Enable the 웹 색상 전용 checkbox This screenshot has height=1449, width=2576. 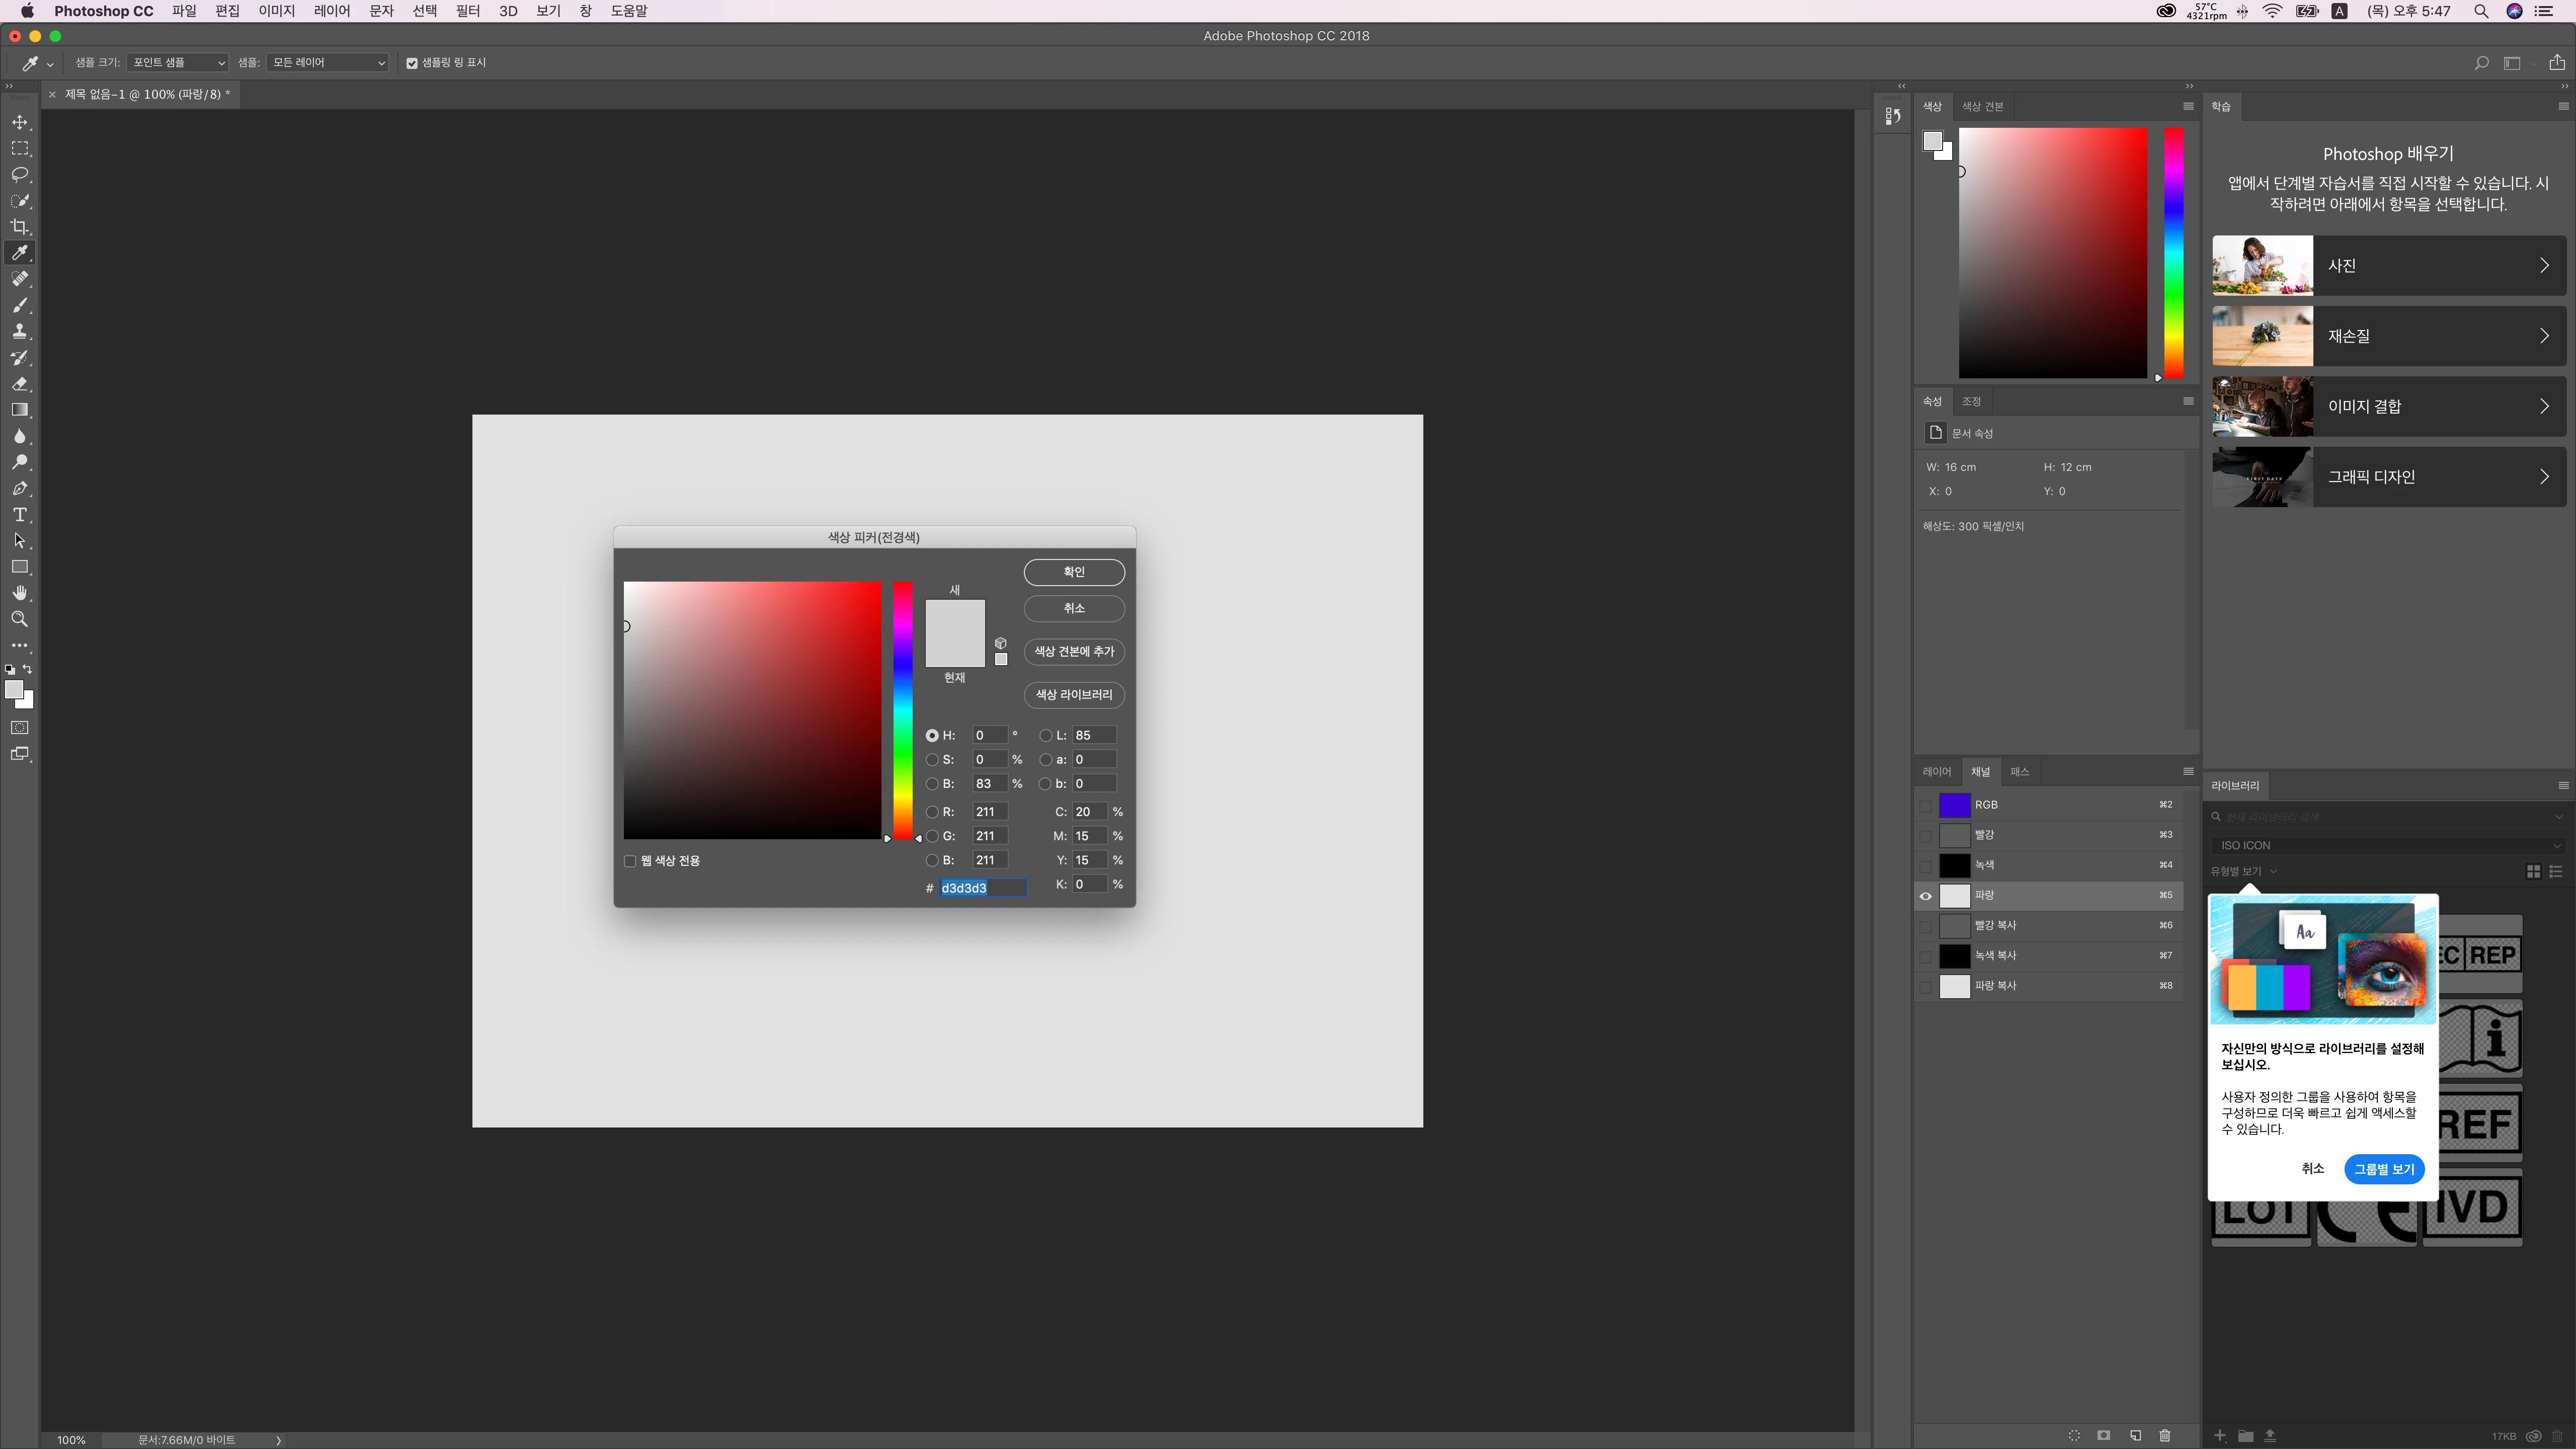630,861
